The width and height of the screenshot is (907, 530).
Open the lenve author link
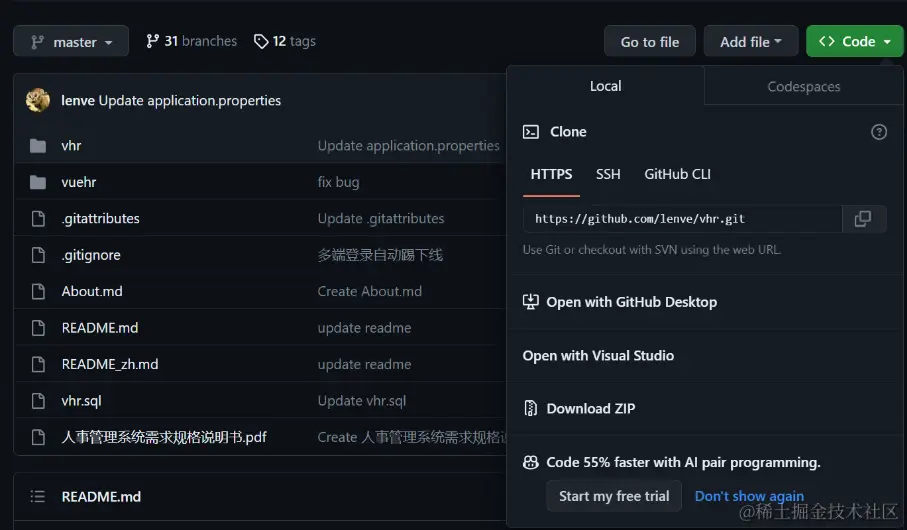coord(78,100)
